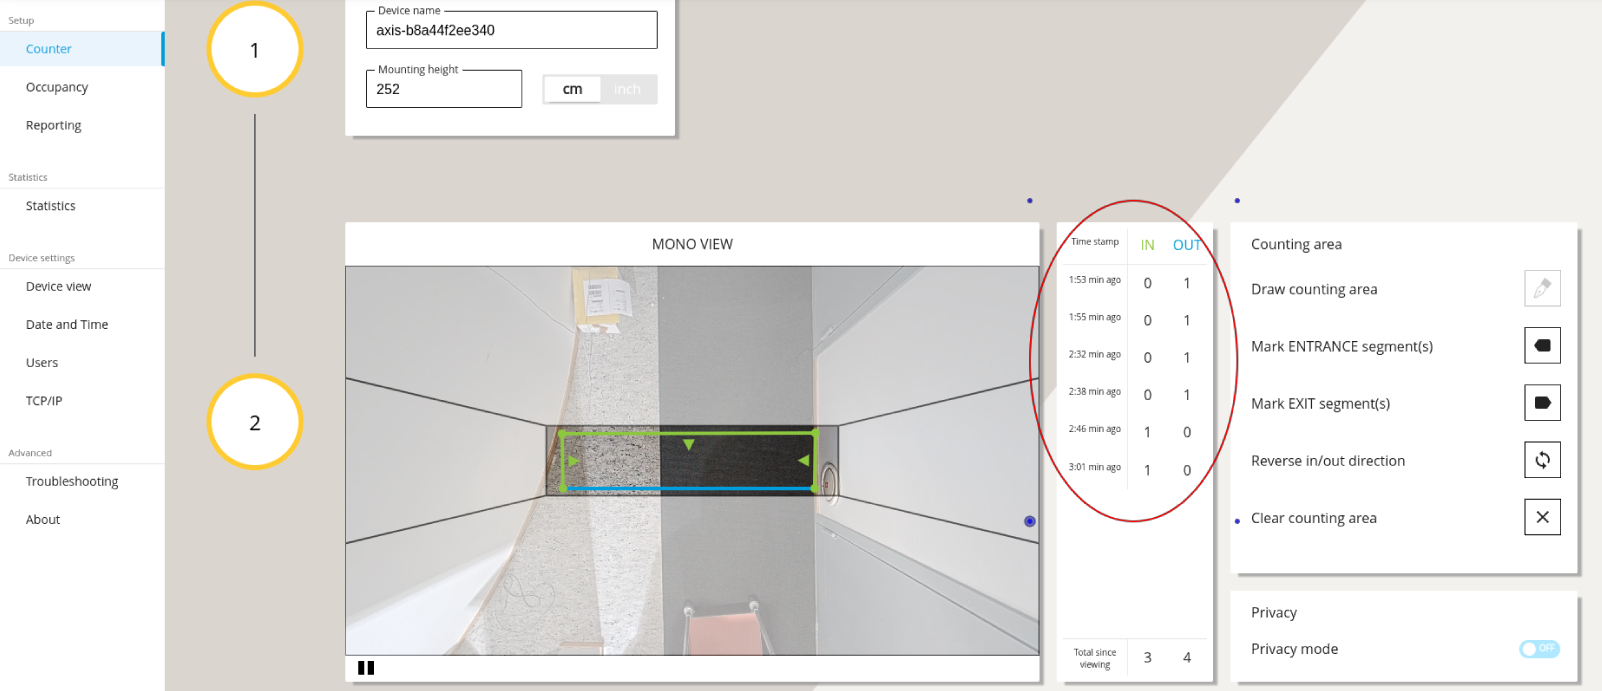
Task: Click the camera mono view image
Action: tap(692, 460)
